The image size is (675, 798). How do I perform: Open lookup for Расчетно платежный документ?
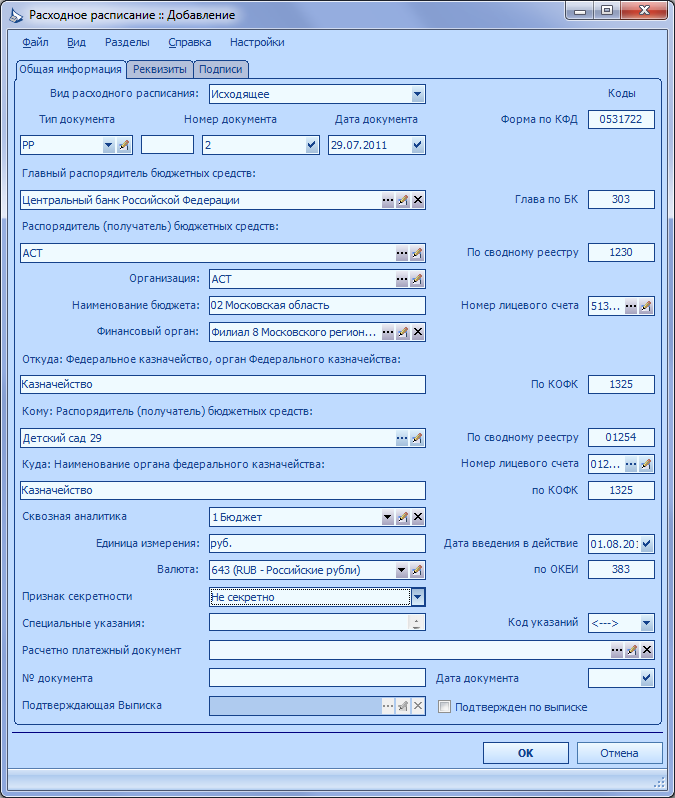pyautogui.click(x=616, y=650)
